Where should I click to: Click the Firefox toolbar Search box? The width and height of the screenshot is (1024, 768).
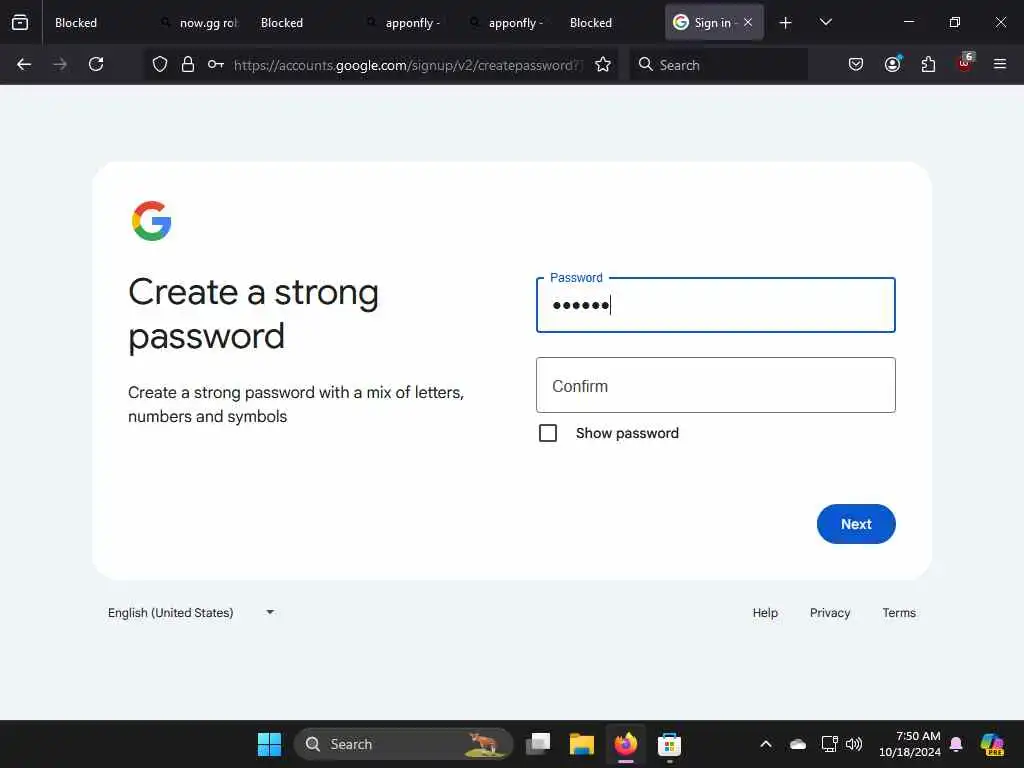click(x=718, y=64)
